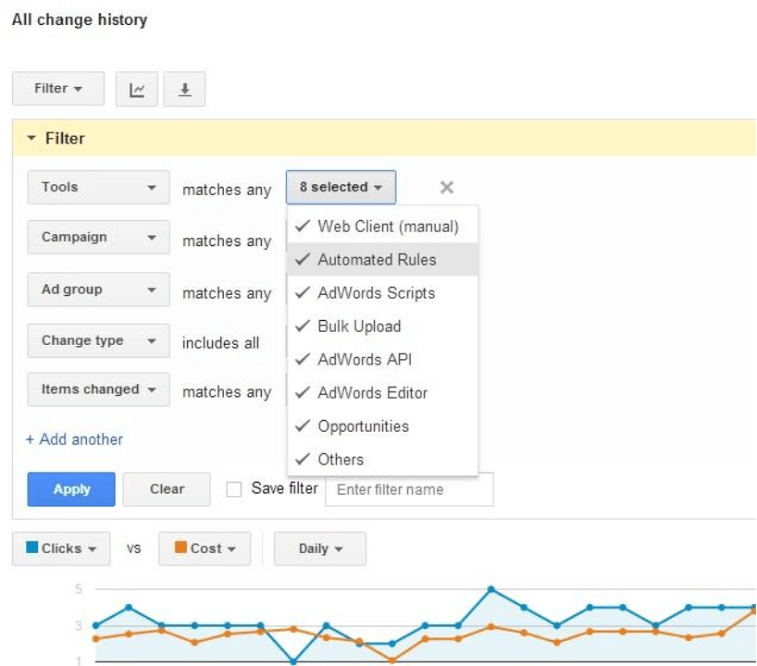Remove the Tools filter row with X

tap(447, 187)
